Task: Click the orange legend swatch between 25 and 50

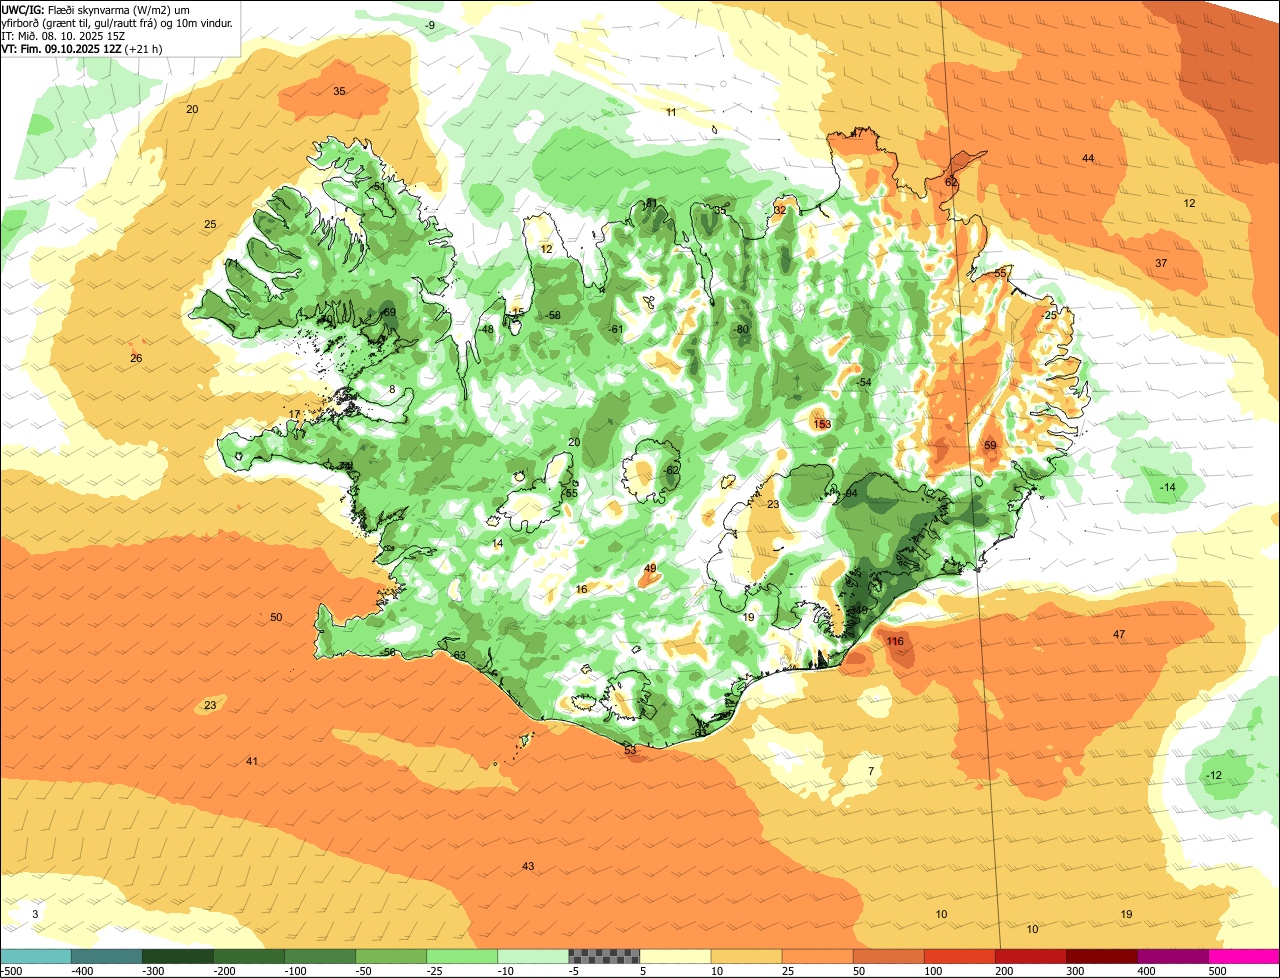Action: [x=817, y=956]
